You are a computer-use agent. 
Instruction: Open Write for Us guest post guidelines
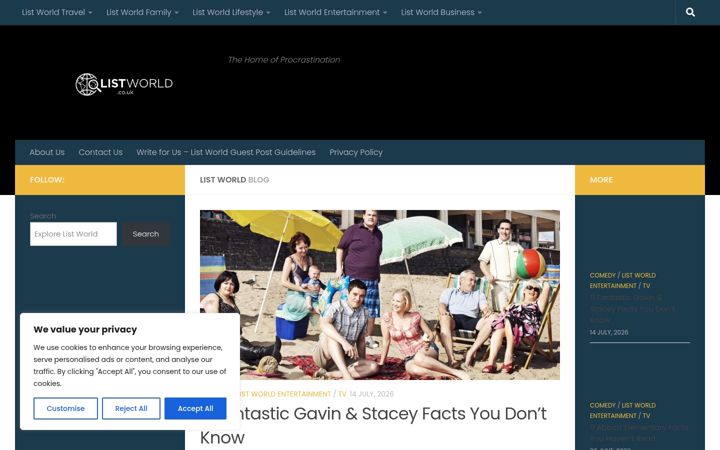pyautogui.click(x=226, y=152)
